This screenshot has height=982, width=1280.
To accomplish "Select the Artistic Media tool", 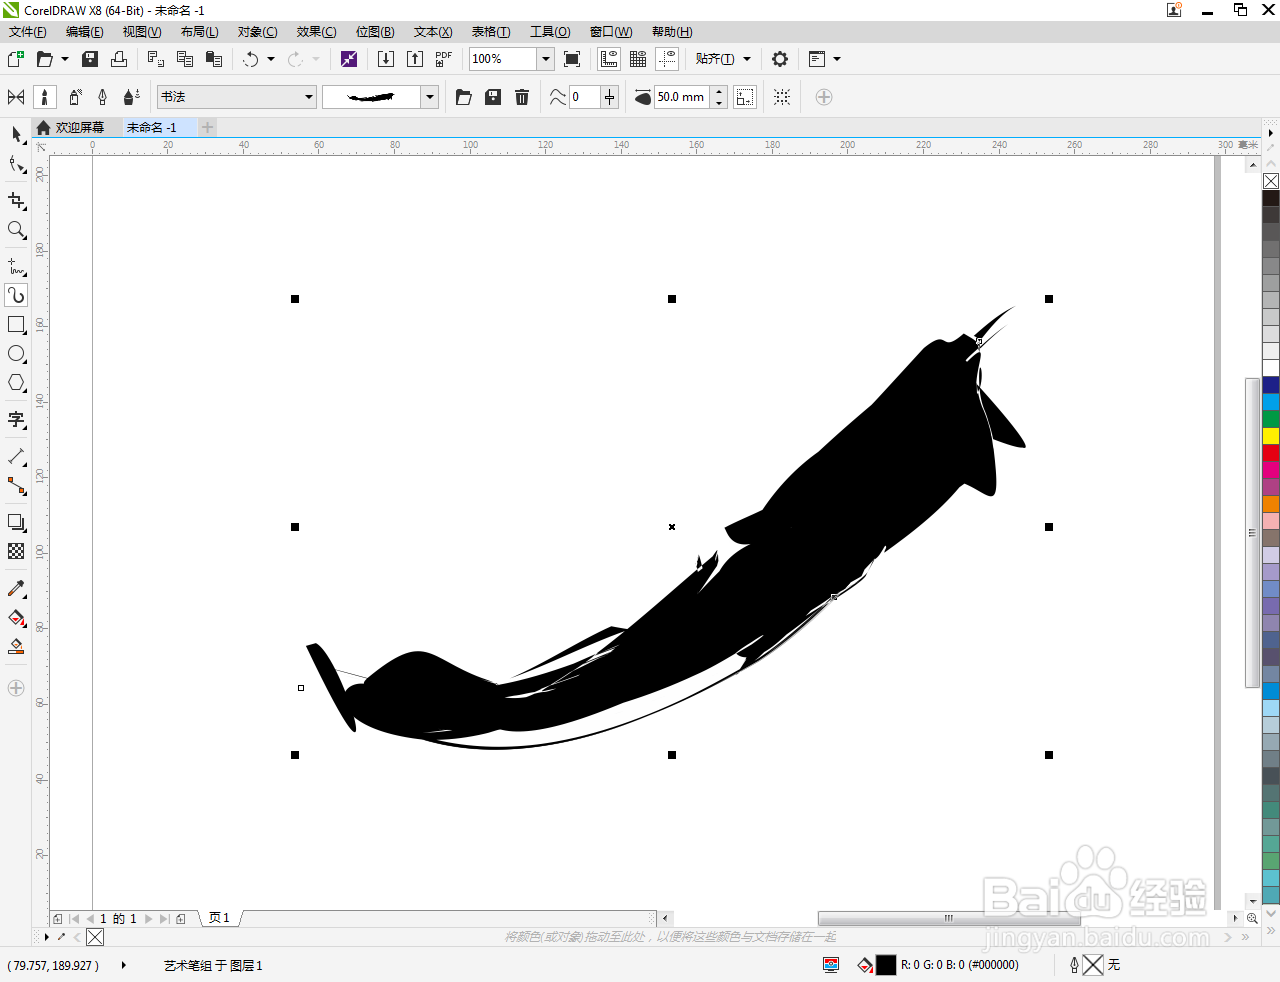I will point(16,295).
